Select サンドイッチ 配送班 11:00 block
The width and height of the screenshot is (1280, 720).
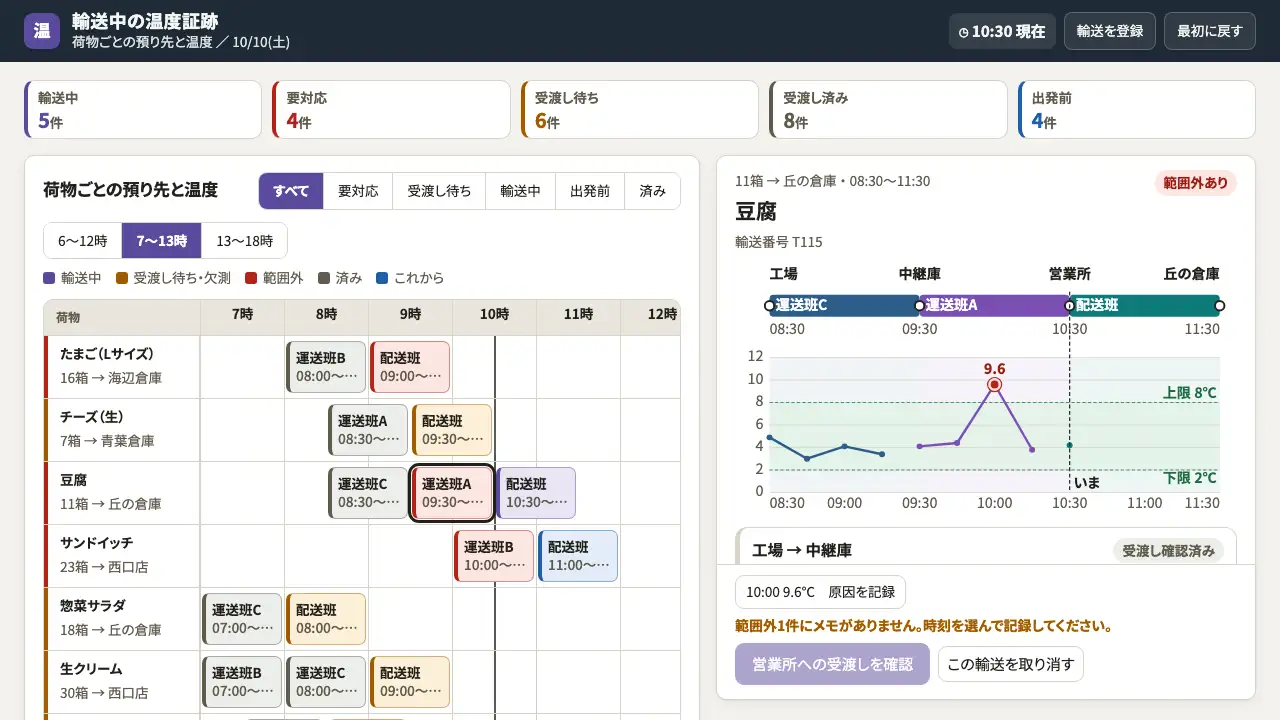tap(578, 556)
